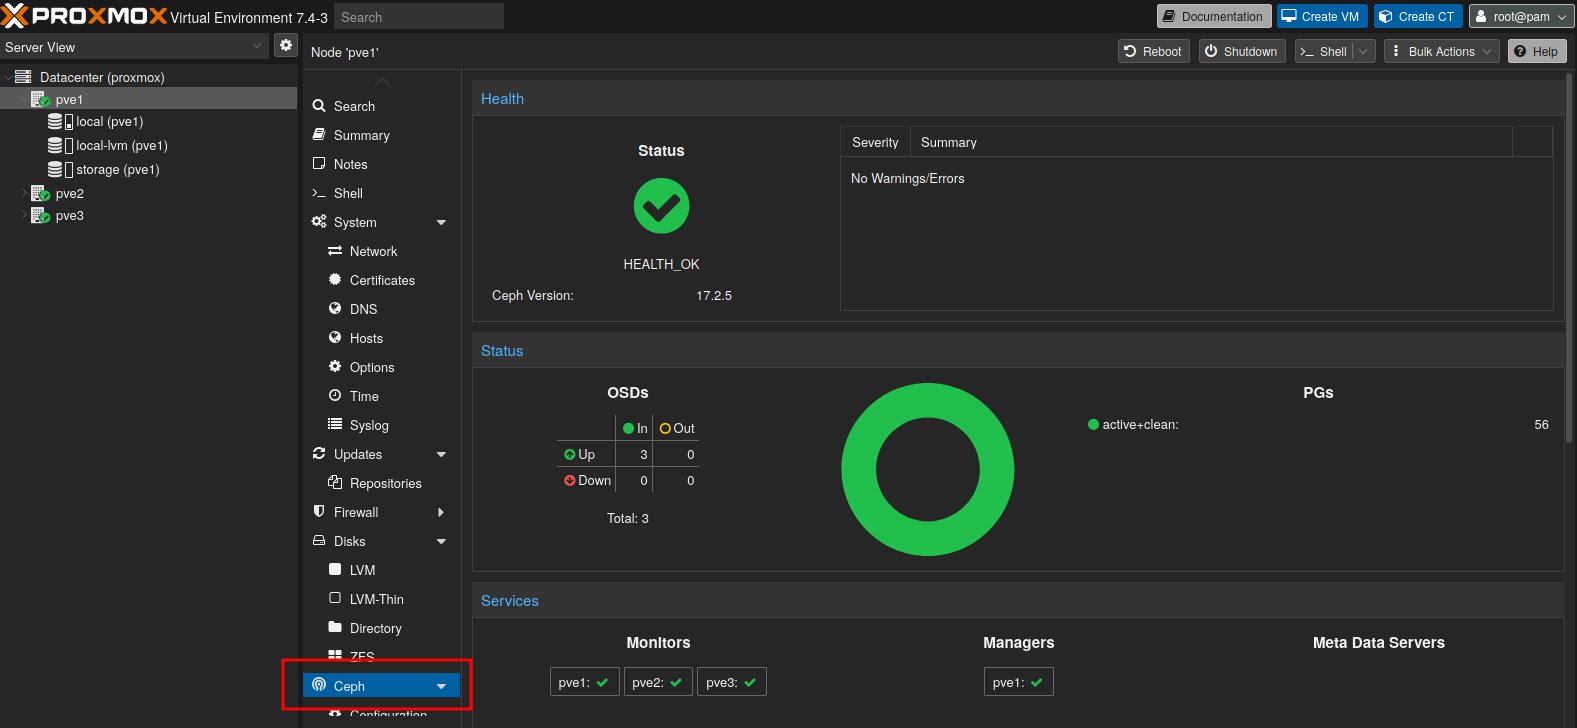Open the Bulk Actions dropdown

click(1442, 51)
